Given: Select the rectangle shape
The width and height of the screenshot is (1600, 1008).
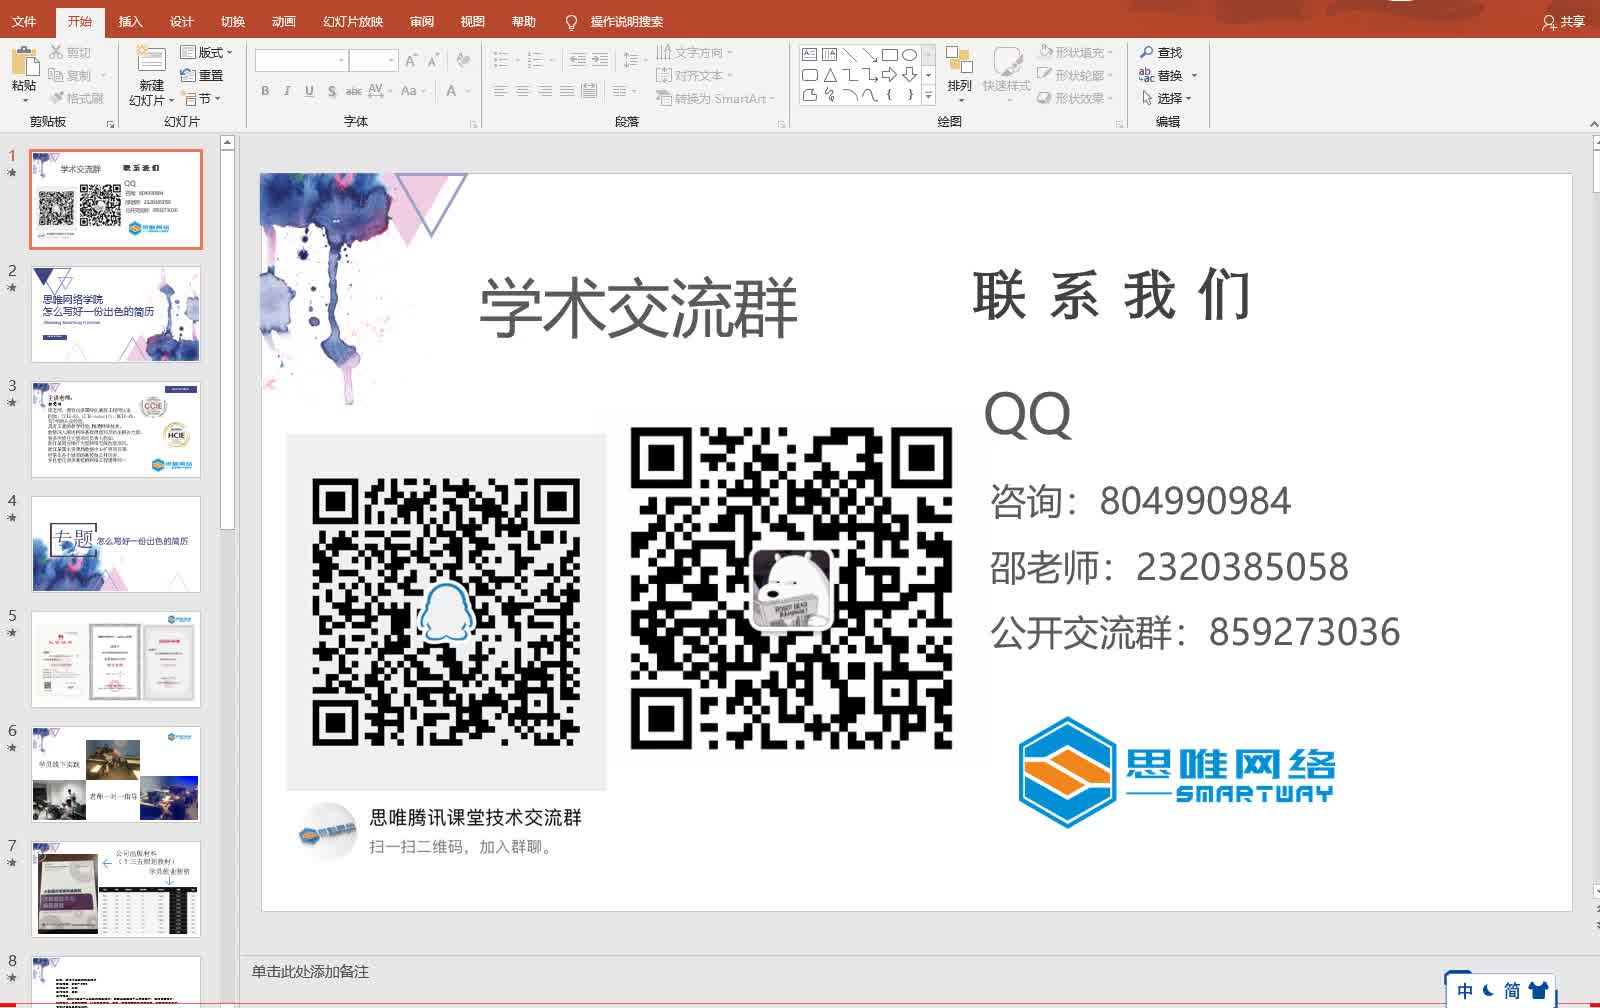Looking at the screenshot, I should 889,54.
